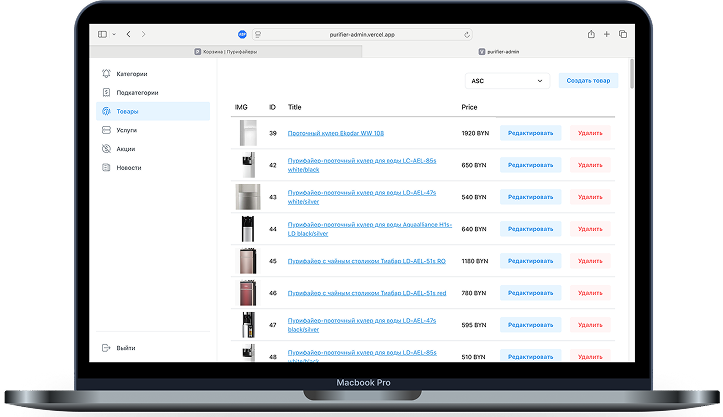The width and height of the screenshot is (723, 417).
Task: Open product link LD-AEL-51s RO
Action: click(367, 261)
